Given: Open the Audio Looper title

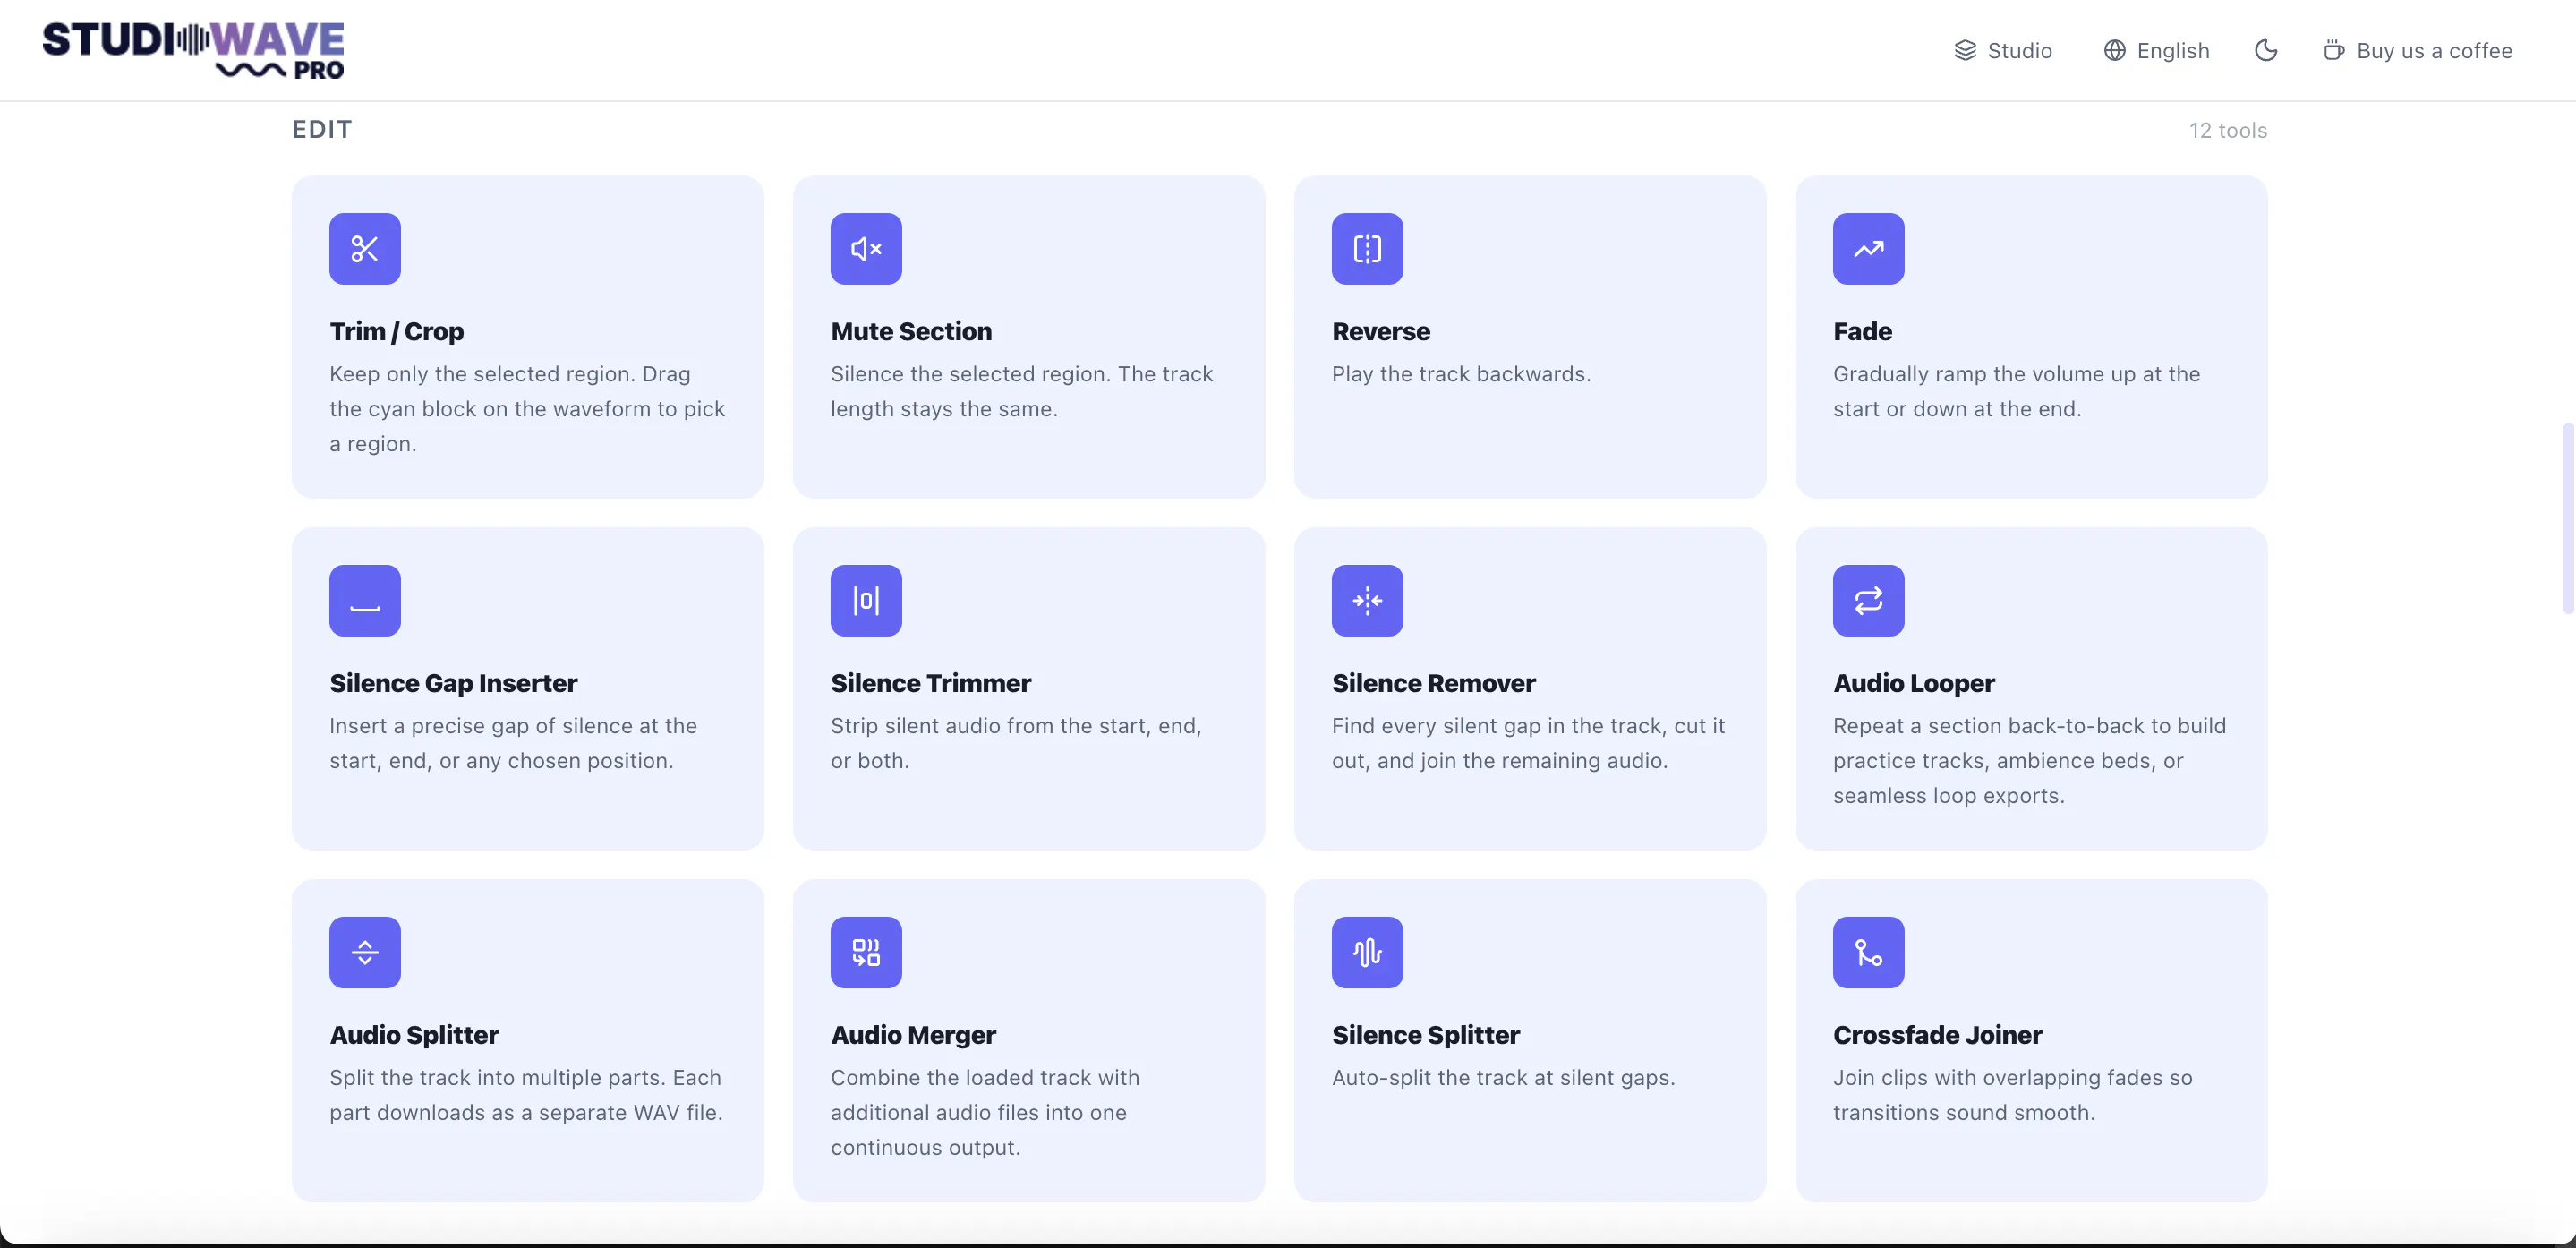Looking at the screenshot, I should pos(1914,683).
